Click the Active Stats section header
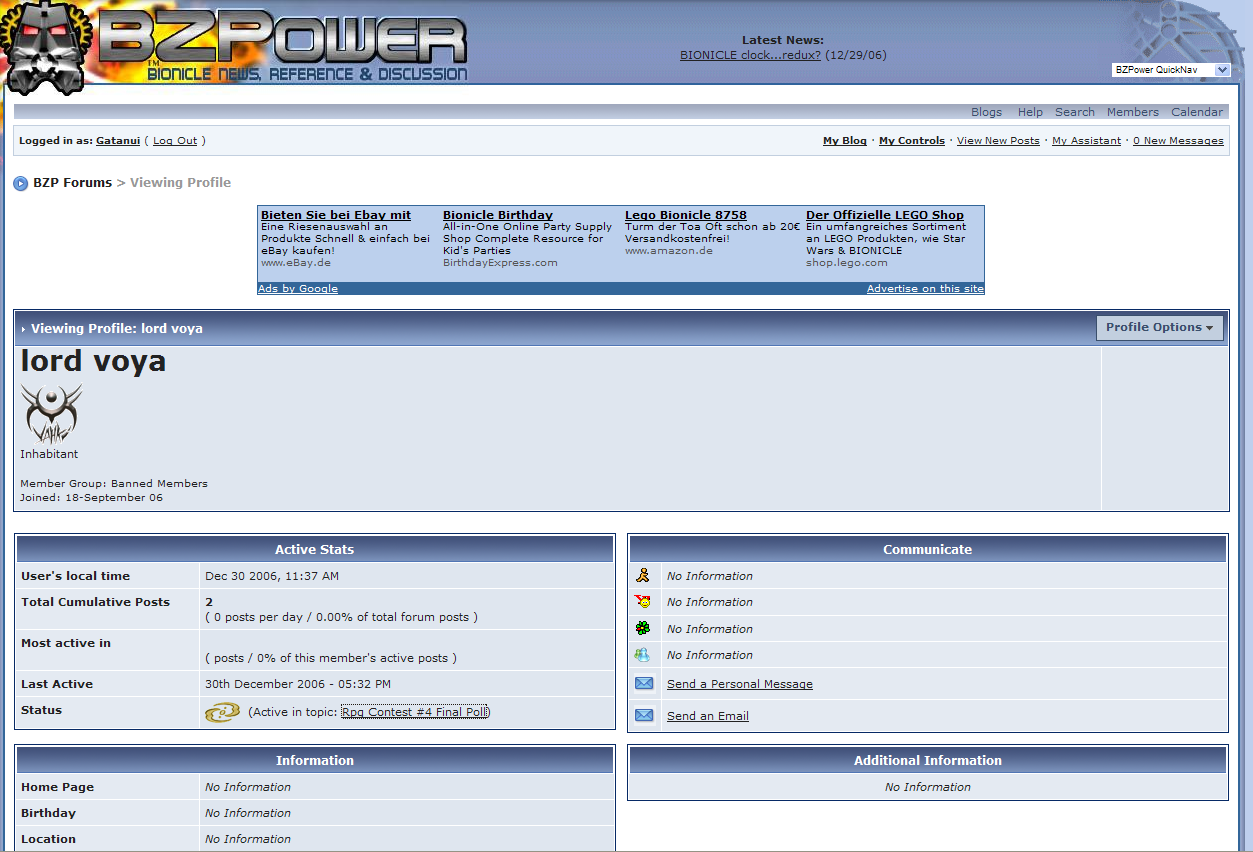This screenshot has height=852, width=1253. pos(315,549)
